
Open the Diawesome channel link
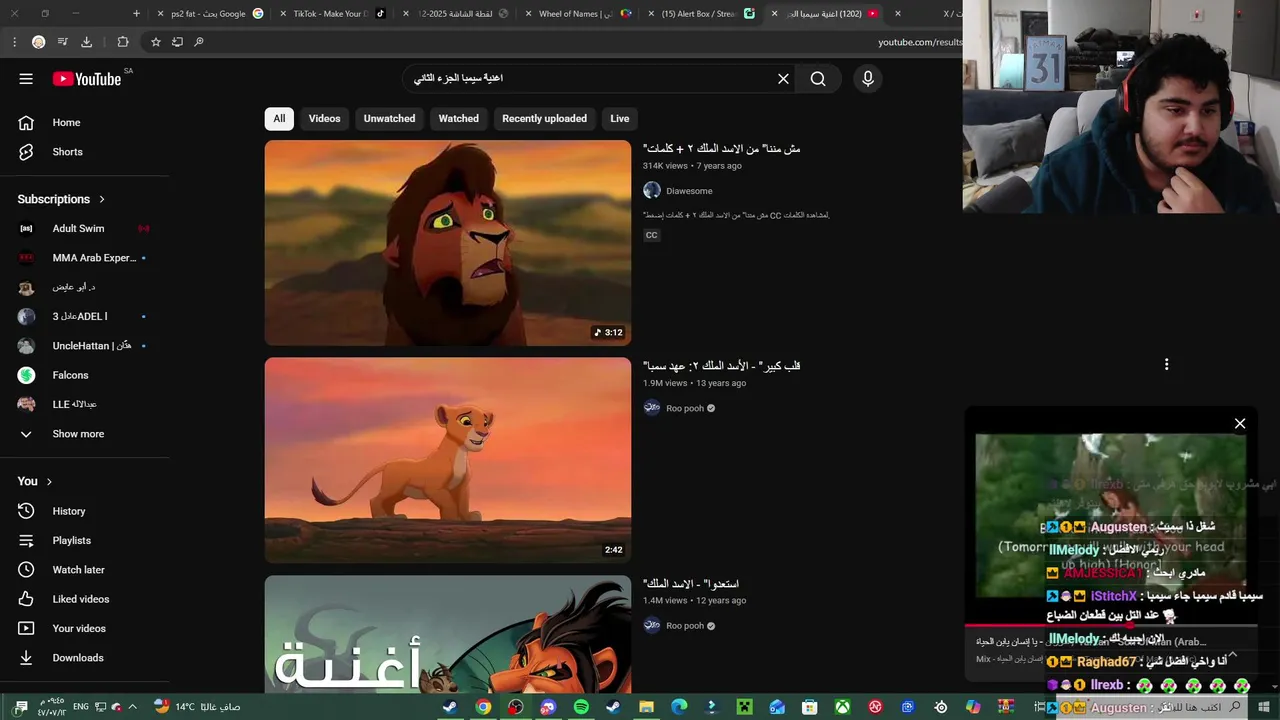[x=689, y=191]
